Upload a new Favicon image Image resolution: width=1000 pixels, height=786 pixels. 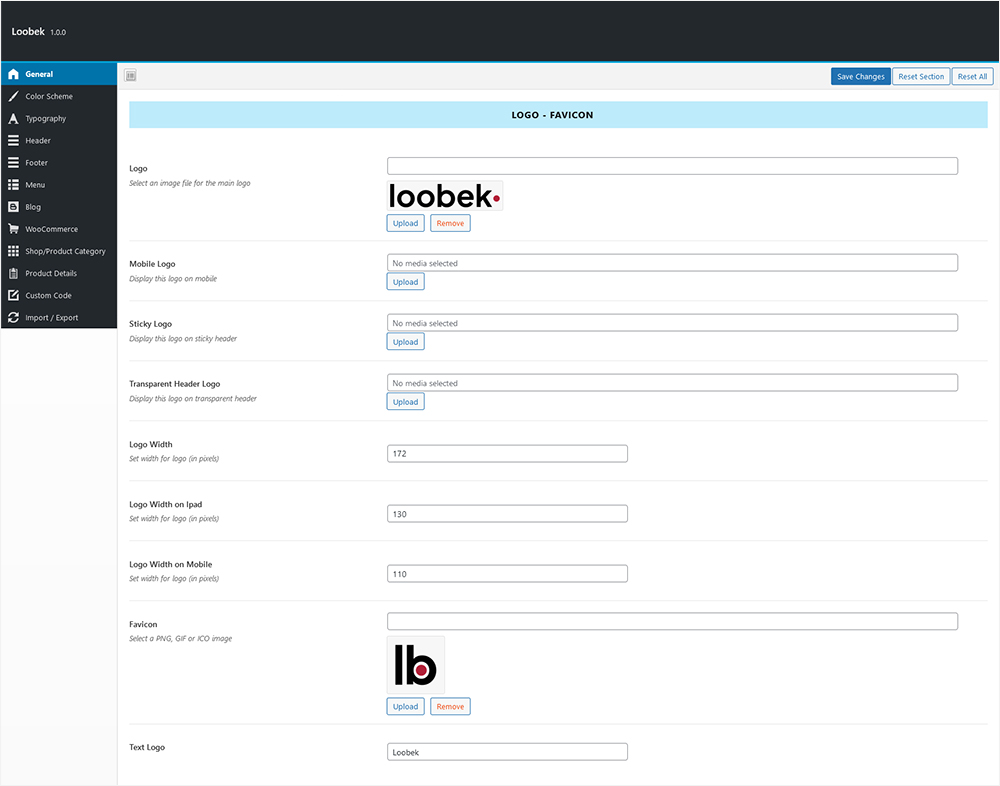coord(406,706)
